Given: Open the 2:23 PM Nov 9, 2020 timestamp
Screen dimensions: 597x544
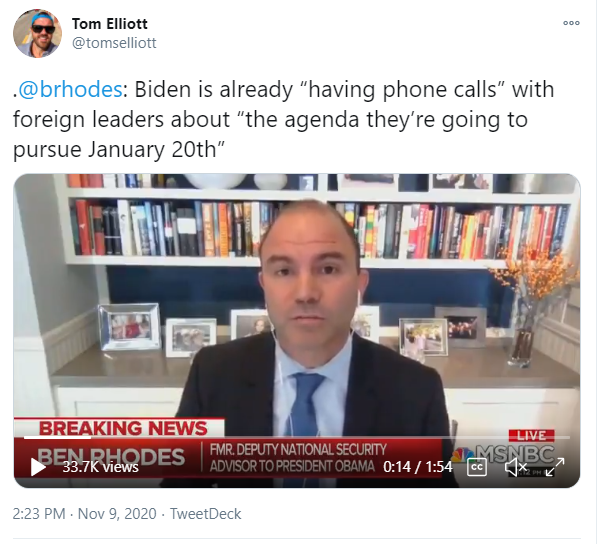Looking at the screenshot, I should [85, 514].
